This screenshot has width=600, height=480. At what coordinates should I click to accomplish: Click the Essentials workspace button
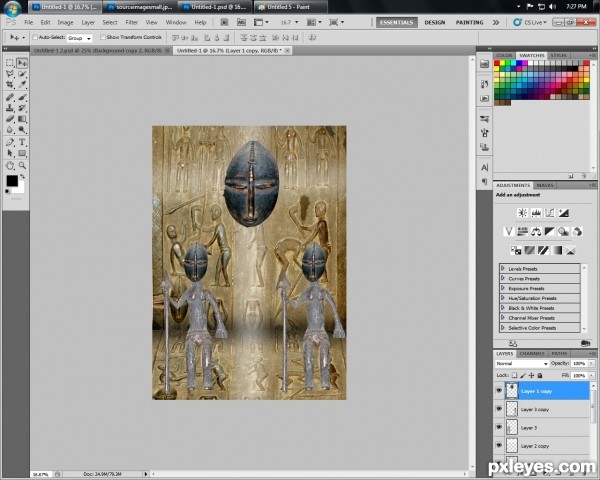tap(396, 22)
